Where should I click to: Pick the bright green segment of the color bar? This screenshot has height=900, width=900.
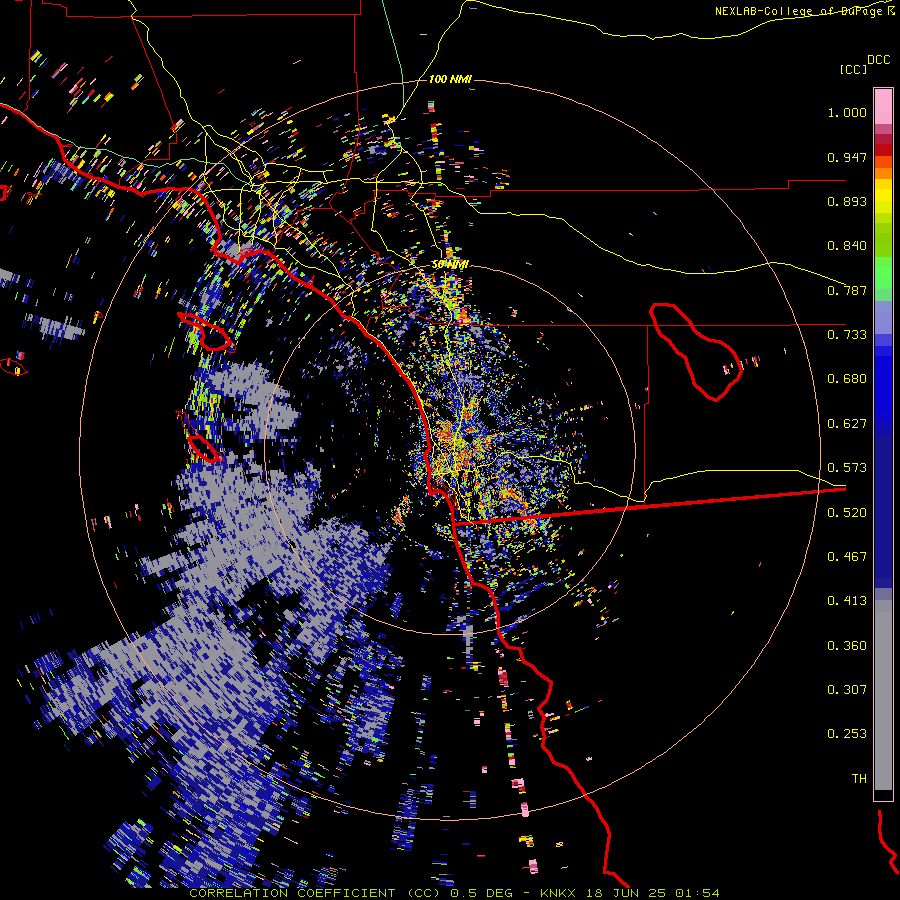point(883,273)
